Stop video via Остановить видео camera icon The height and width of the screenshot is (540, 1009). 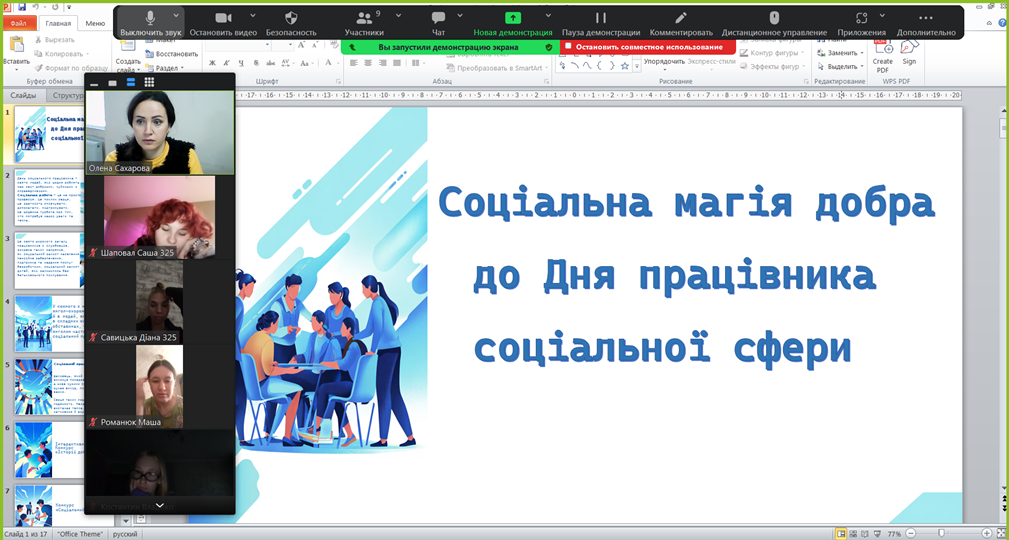click(223, 22)
